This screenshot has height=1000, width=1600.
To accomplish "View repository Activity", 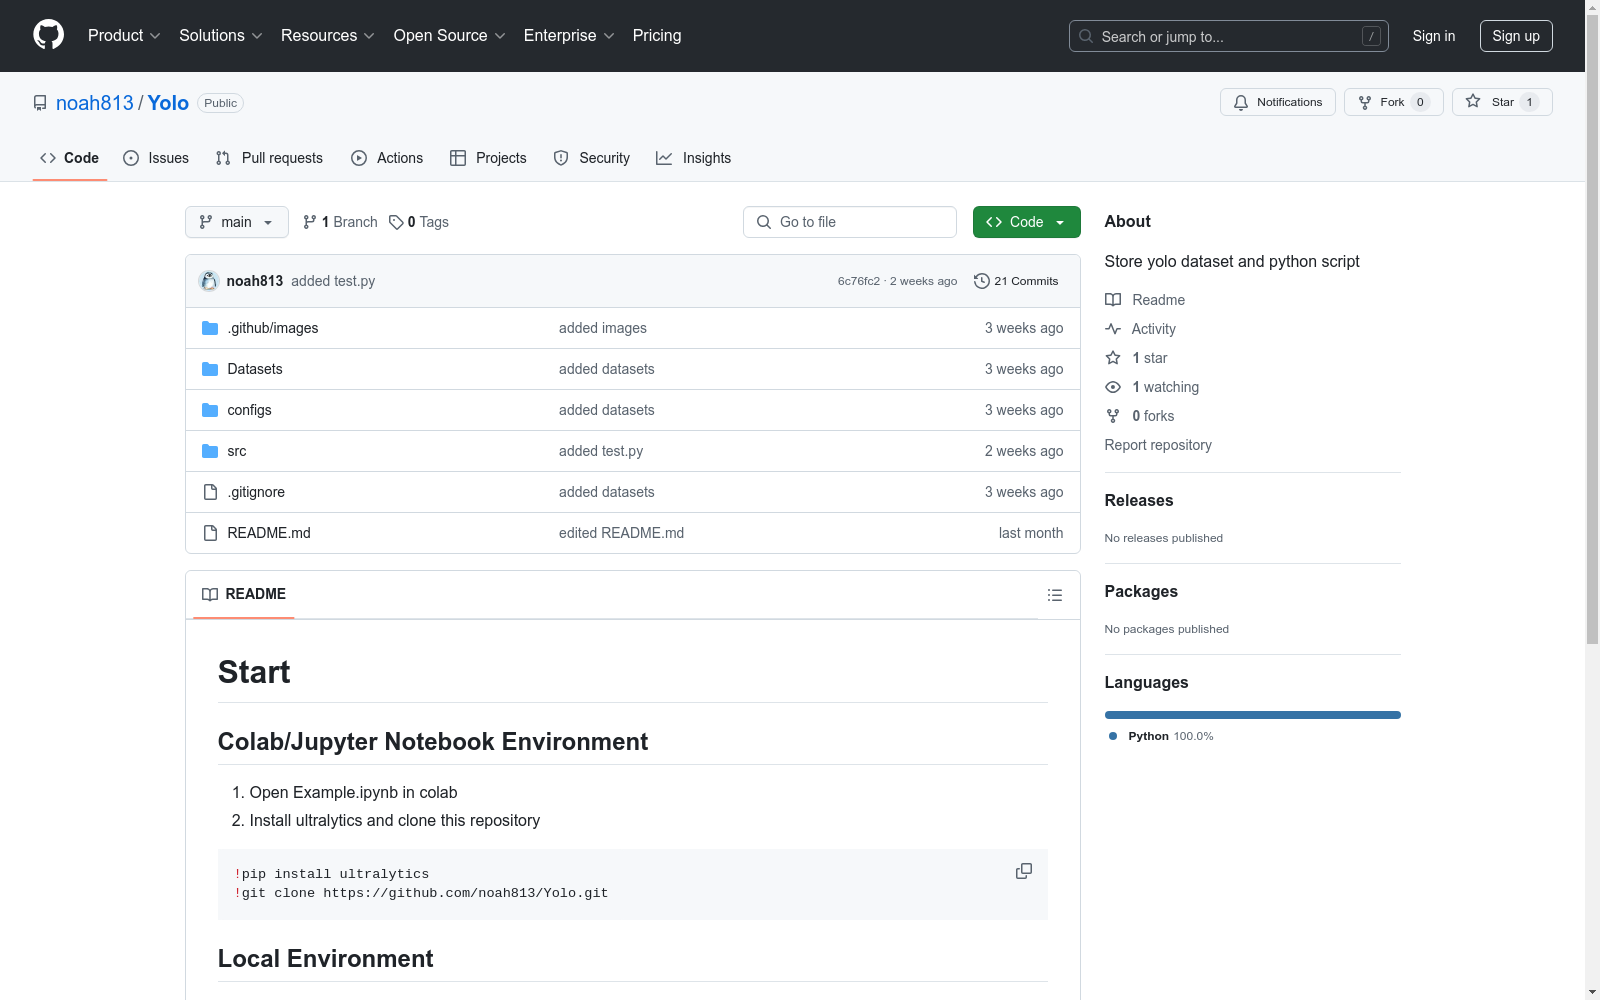I will pyautogui.click(x=1141, y=329).
